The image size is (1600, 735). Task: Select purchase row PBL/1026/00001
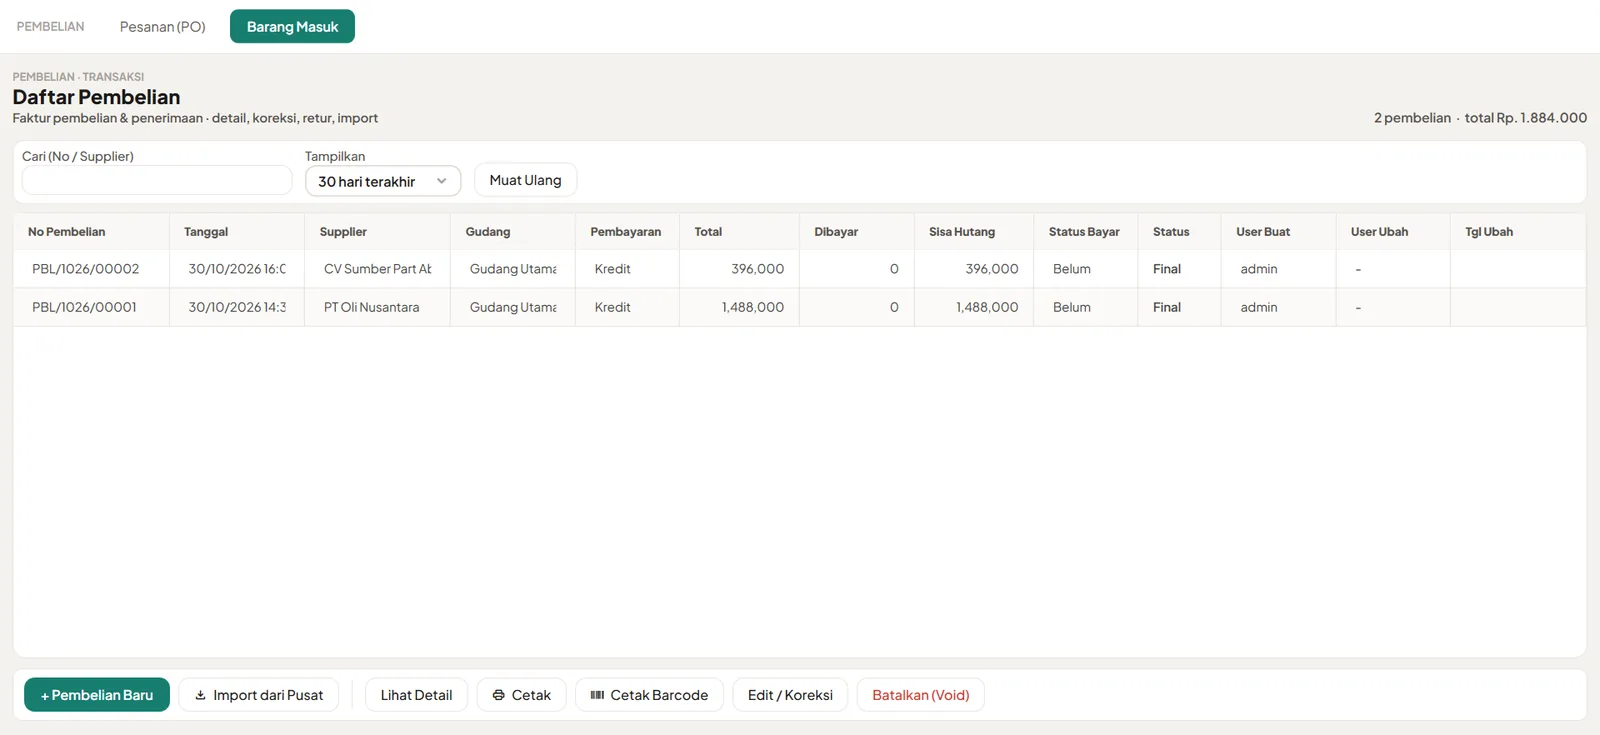[x=799, y=307]
